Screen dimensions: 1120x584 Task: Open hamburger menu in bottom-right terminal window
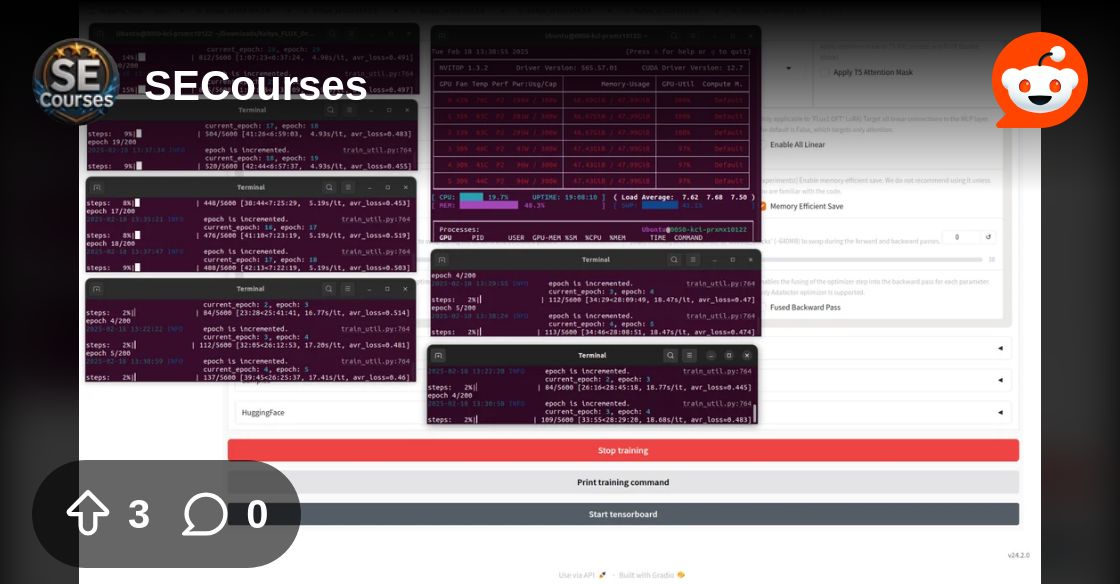[690, 355]
